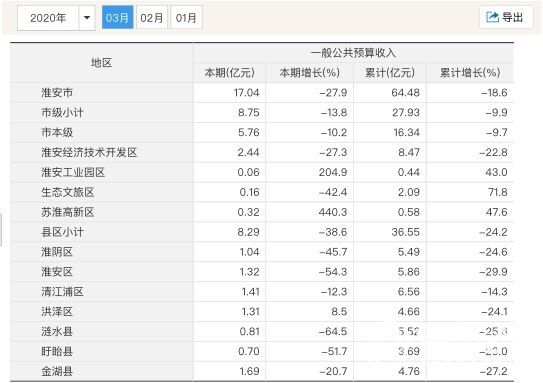Click the 8.75 value for 市级小计
The height and width of the screenshot is (383, 543).
click(x=249, y=113)
